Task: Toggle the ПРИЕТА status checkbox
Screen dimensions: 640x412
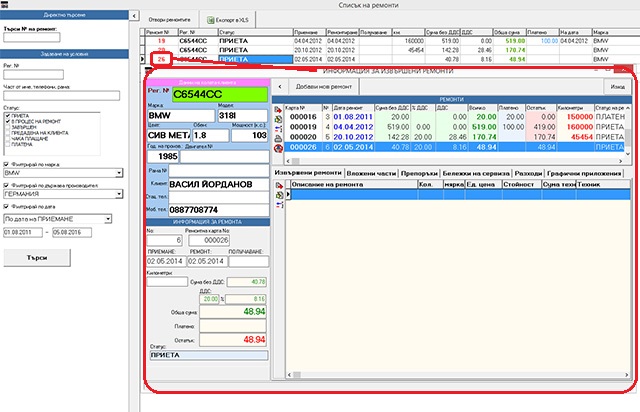Action: [8, 116]
